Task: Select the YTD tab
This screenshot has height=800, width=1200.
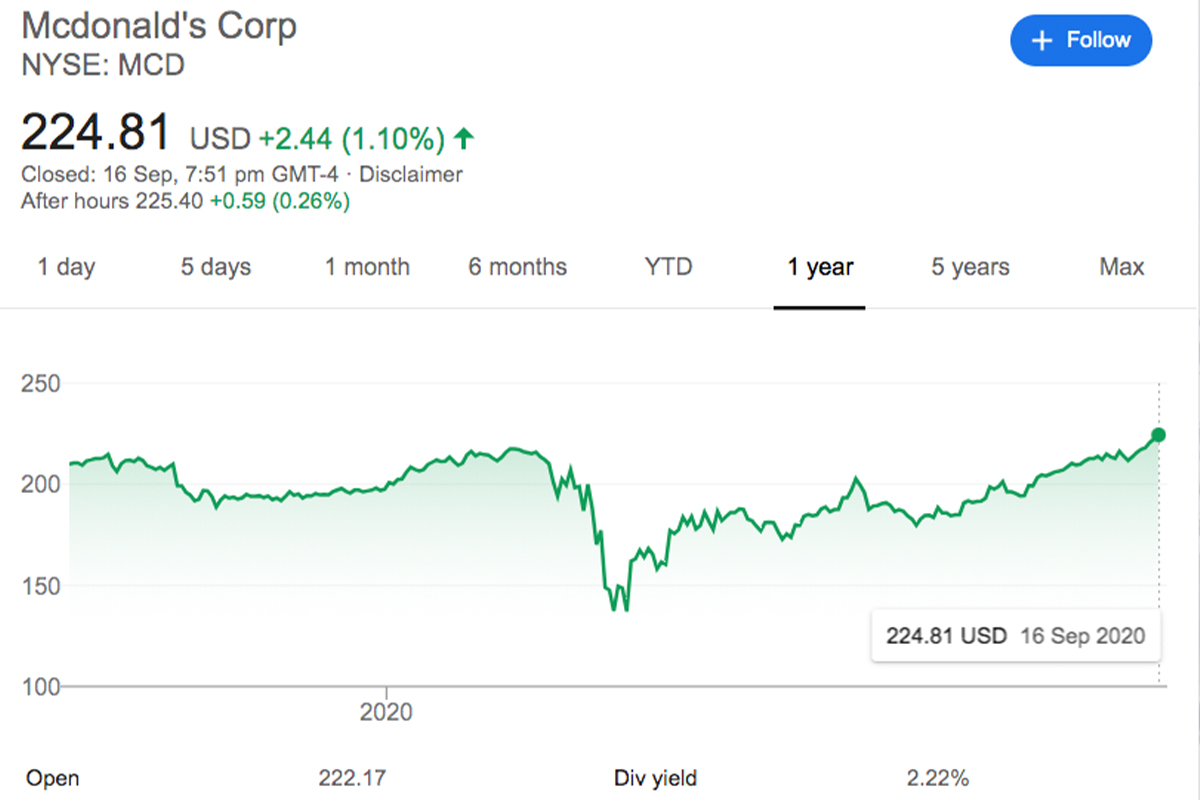Action: (x=669, y=267)
